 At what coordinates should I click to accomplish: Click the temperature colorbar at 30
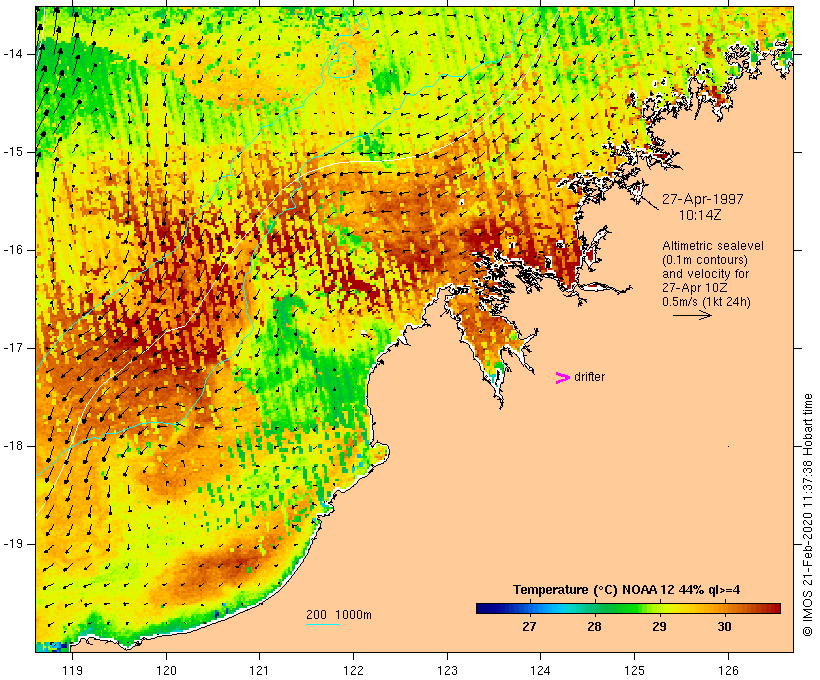point(725,608)
